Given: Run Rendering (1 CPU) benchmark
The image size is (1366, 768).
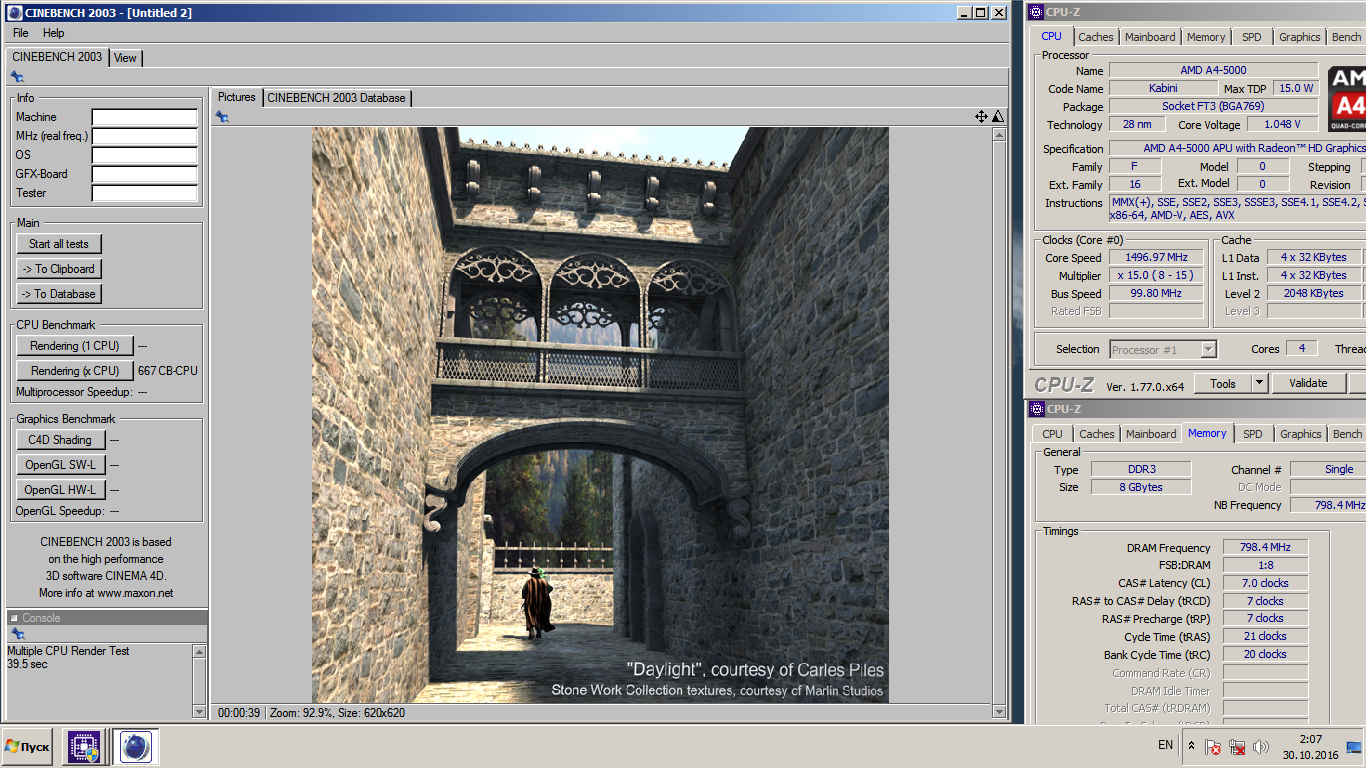Looking at the screenshot, I should (75, 346).
